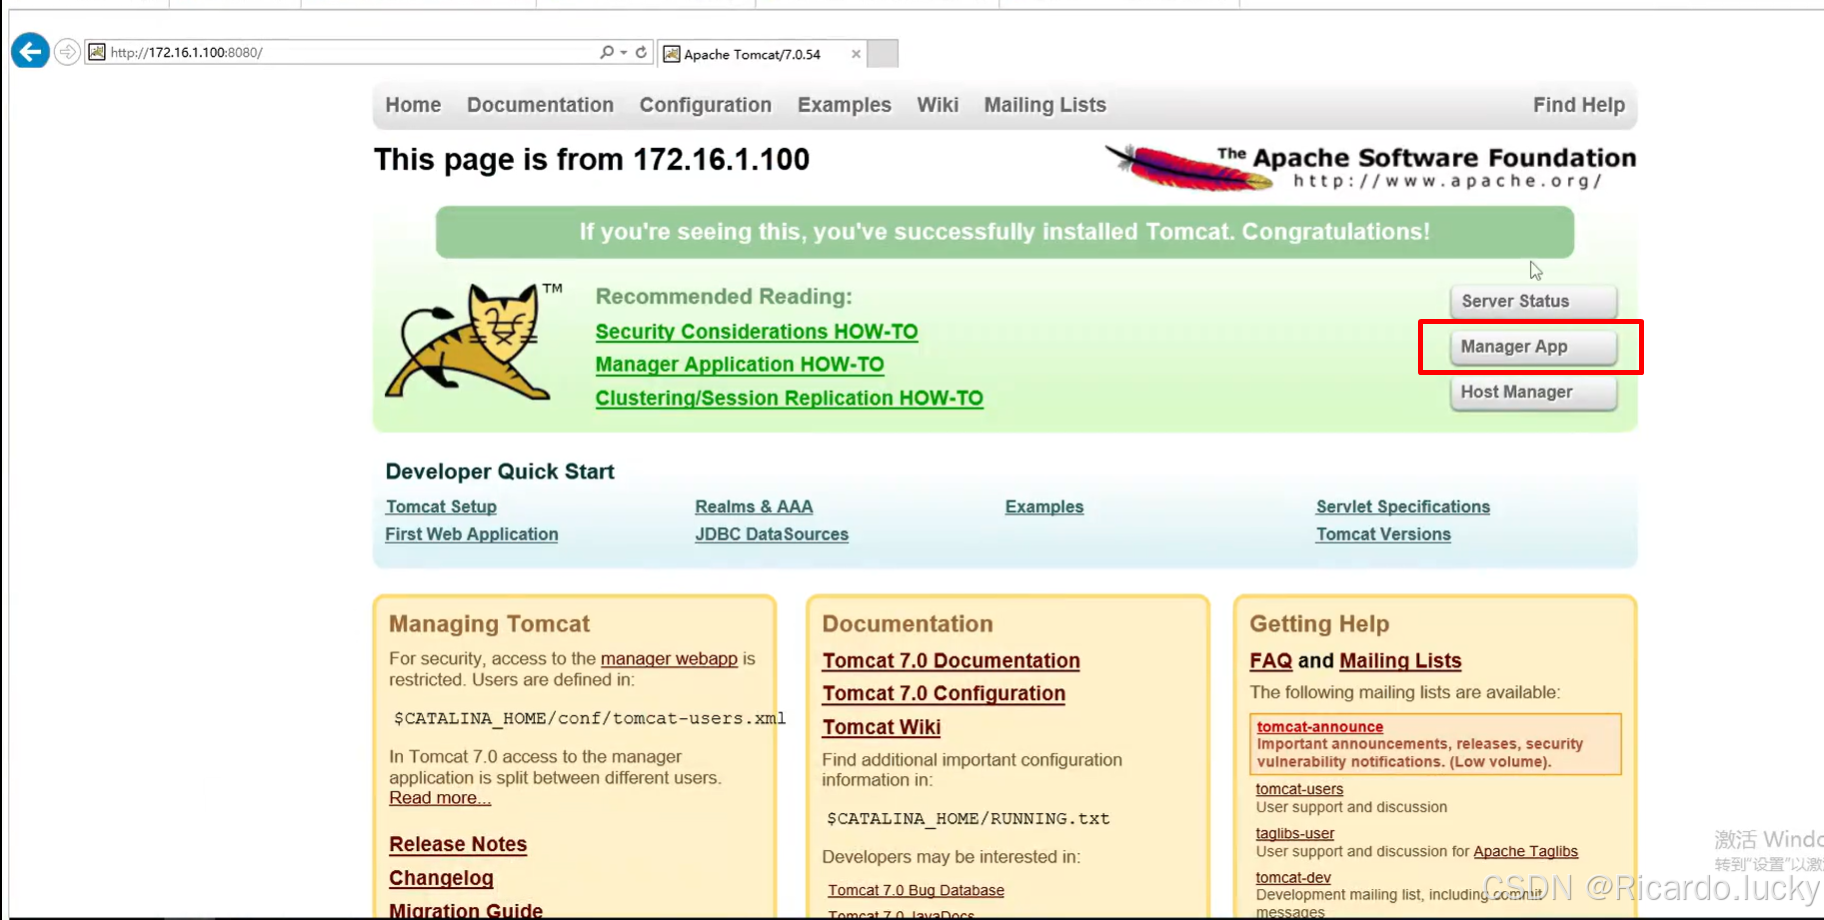Click the 'This page is from 172.16.1.100' heading
This screenshot has width=1824, height=920.
click(x=592, y=159)
